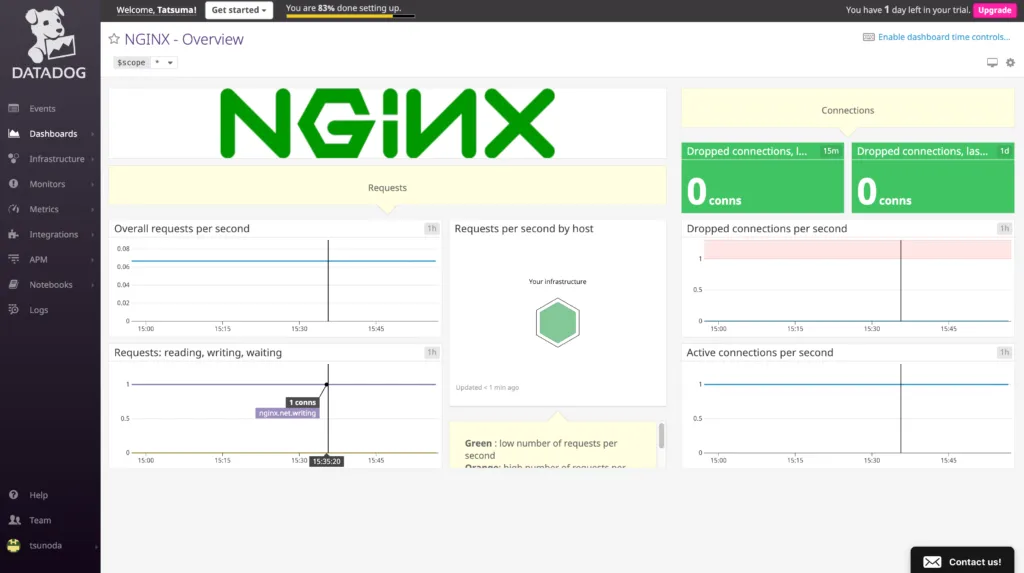Expand the APM submenu arrow
Screen dimensions: 1024x573
pos(92,260)
